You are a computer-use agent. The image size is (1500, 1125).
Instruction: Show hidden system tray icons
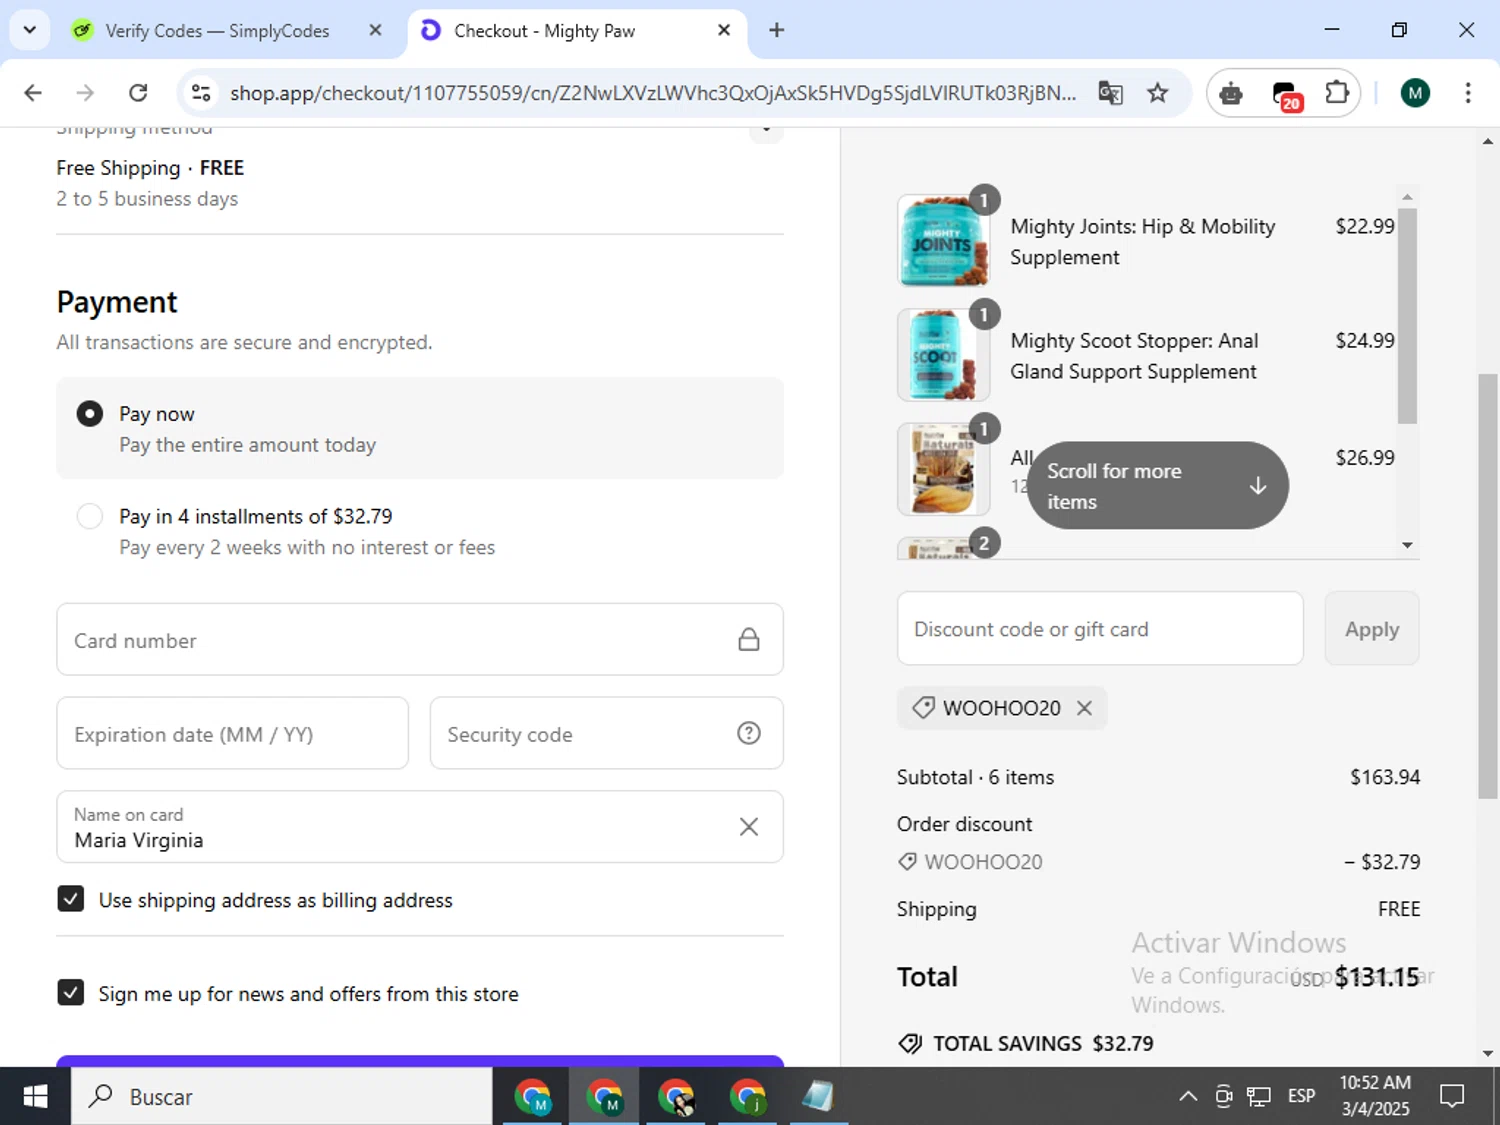[1188, 1097]
